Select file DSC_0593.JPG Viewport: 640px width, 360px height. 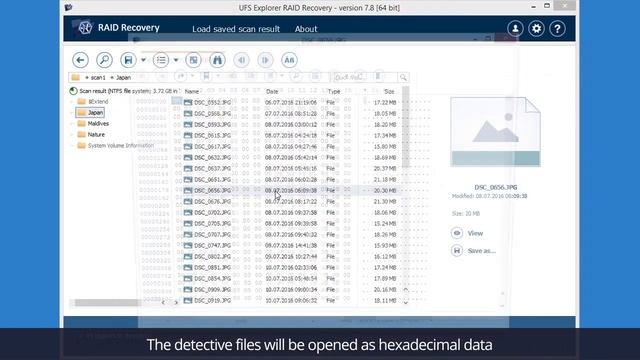(212, 124)
